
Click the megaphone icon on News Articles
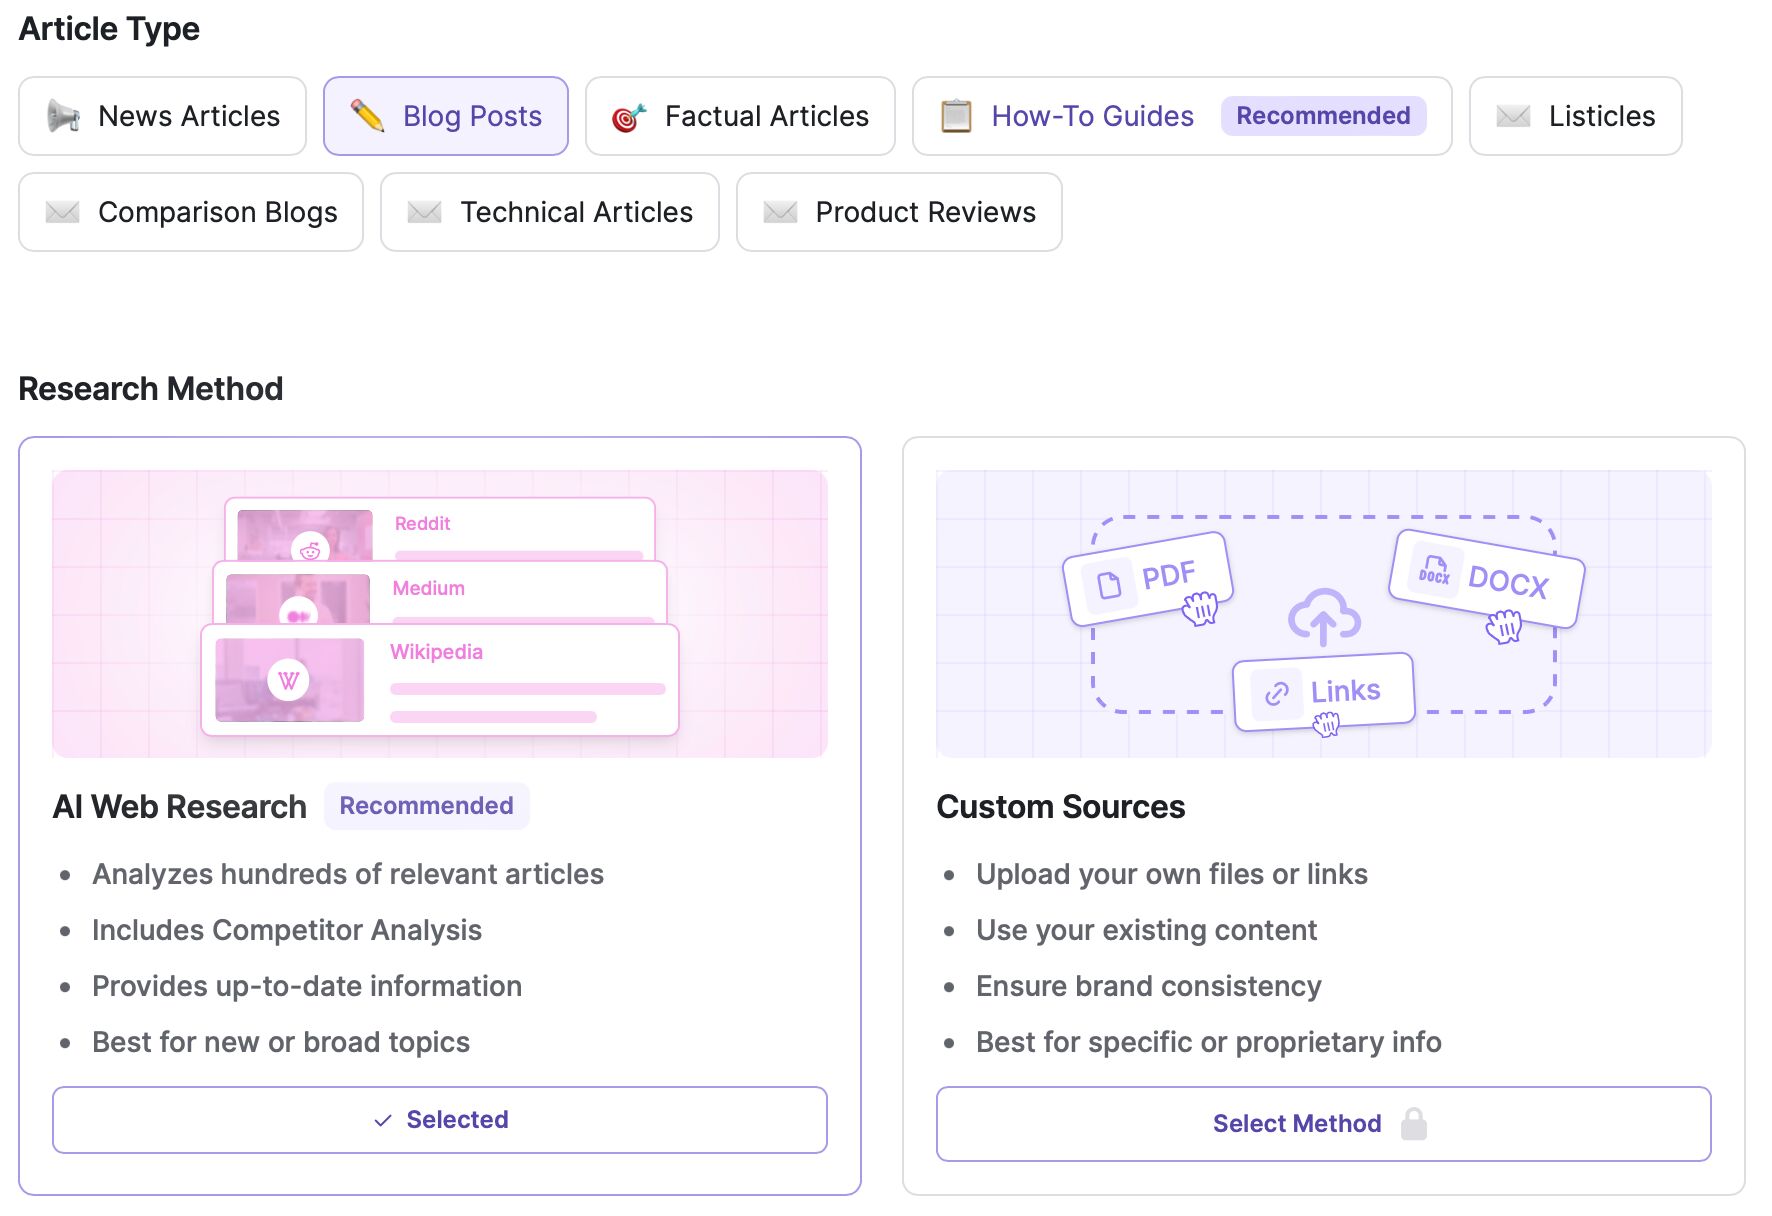click(x=64, y=116)
